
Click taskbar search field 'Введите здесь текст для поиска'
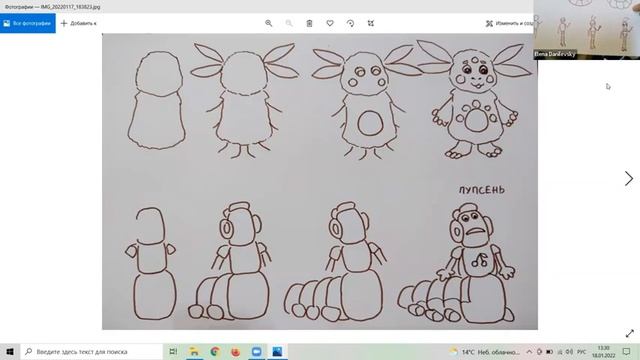(x=91, y=351)
